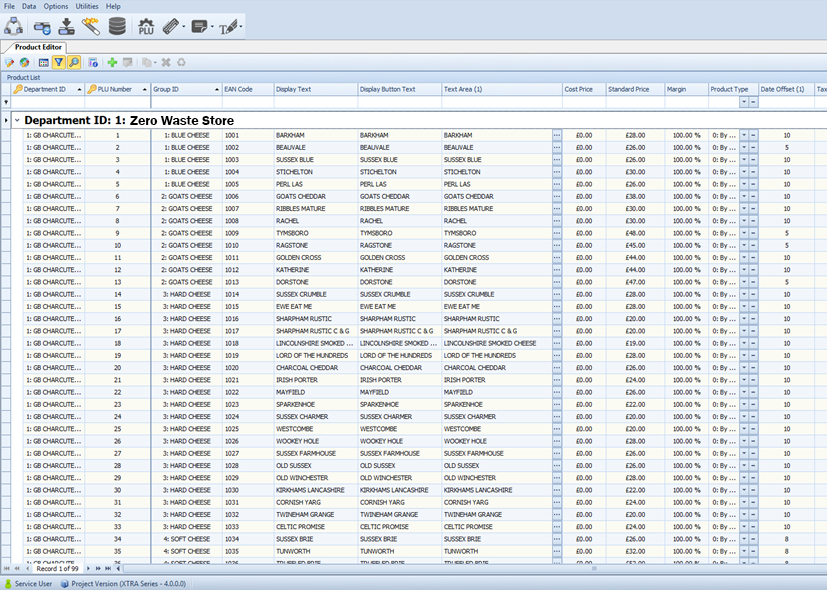Click the pencil edit icon below Product Editor tab
827x590 pixels.
(9, 62)
